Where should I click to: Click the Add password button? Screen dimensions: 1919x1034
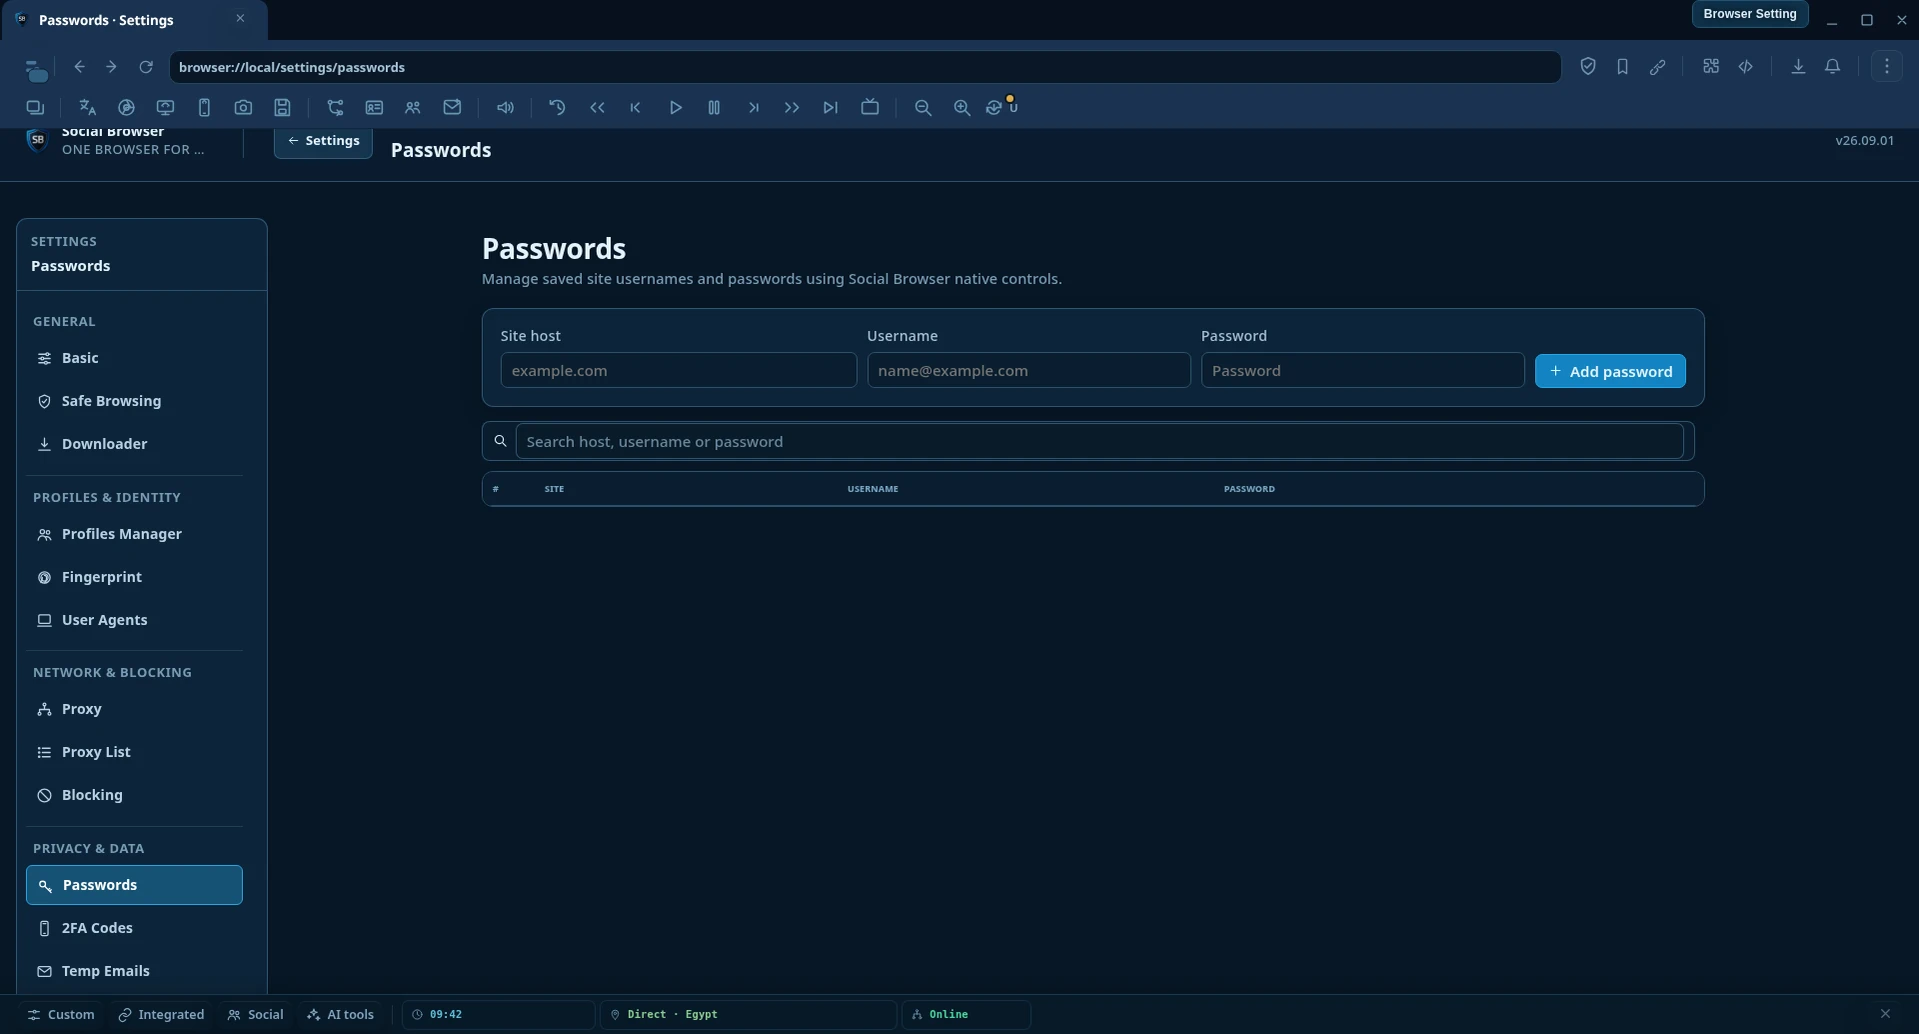coord(1610,371)
